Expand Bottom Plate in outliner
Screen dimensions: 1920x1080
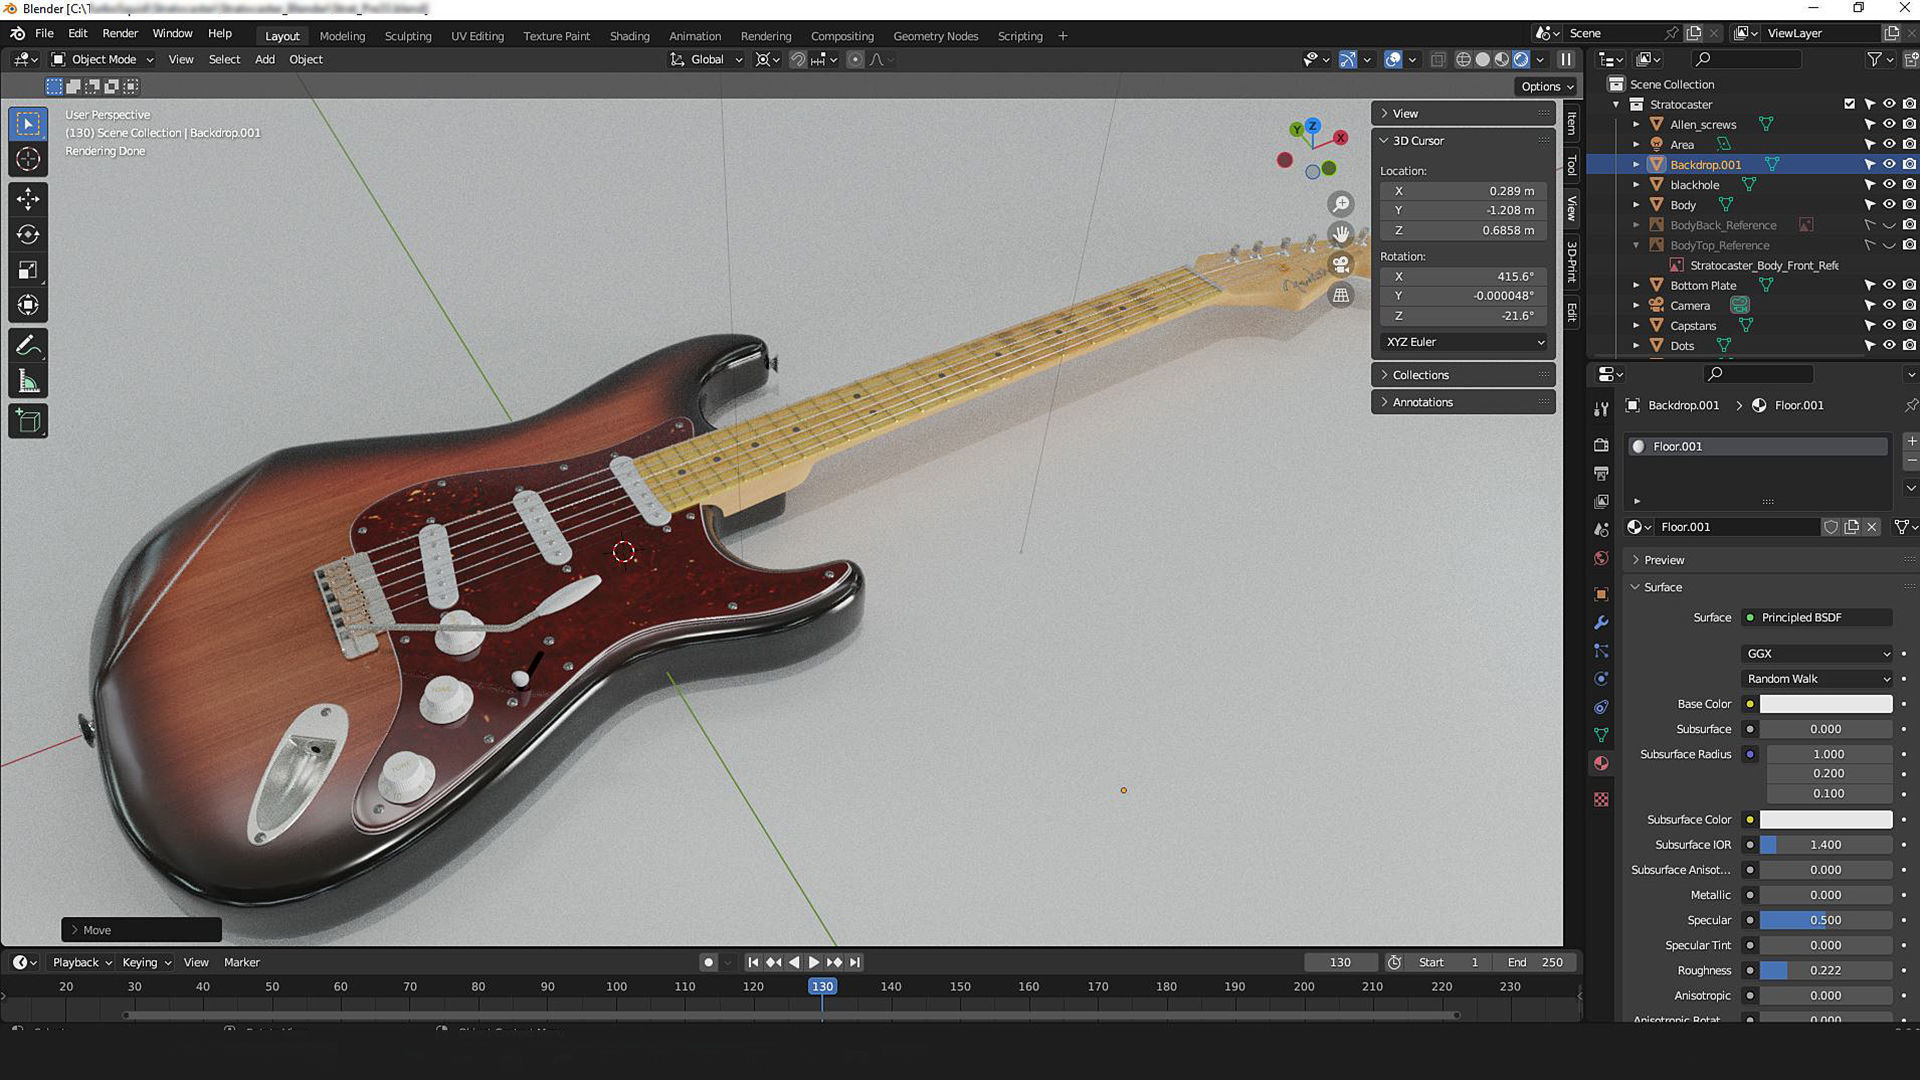pyautogui.click(x=1636, y=285)
